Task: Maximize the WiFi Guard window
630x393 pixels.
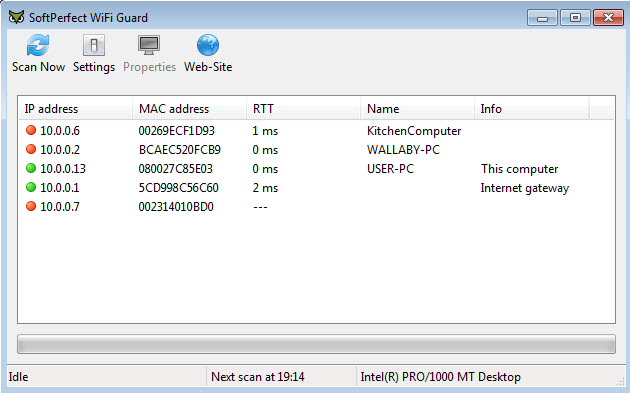Action: 575,18
